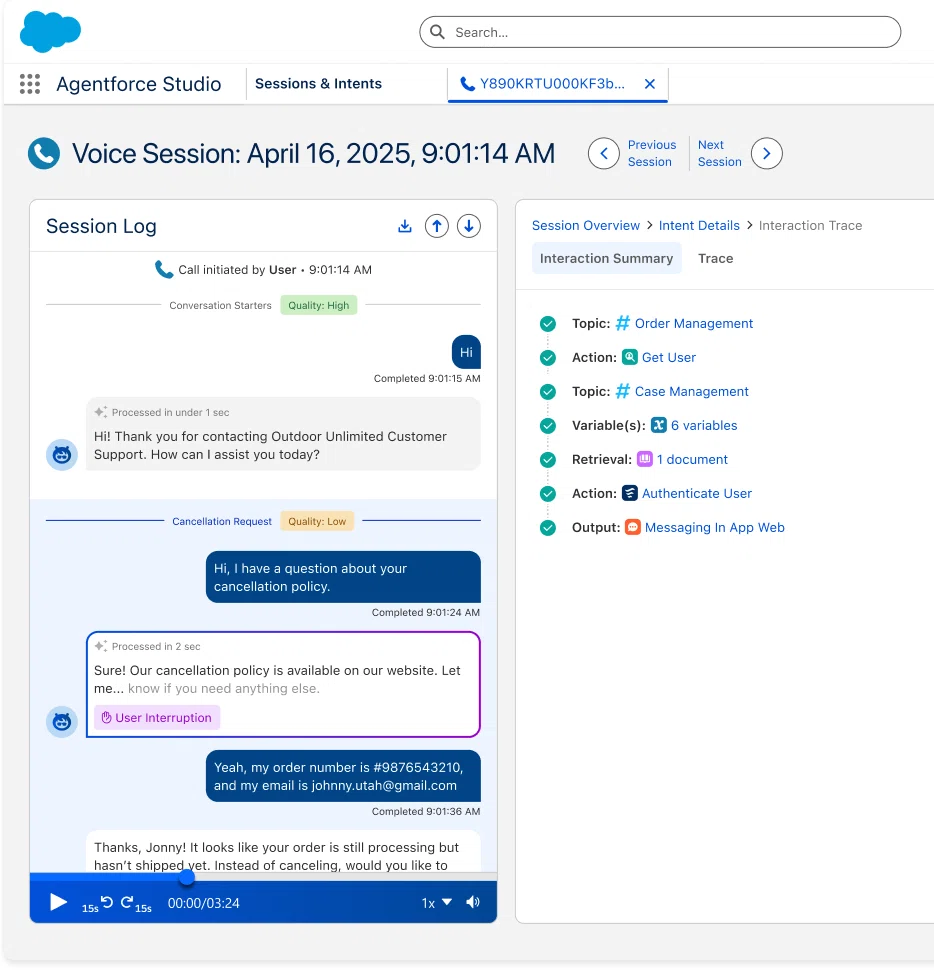Open the App Launcher dots grid
This screenshot has height=970, width=934.
pos(30,84)
